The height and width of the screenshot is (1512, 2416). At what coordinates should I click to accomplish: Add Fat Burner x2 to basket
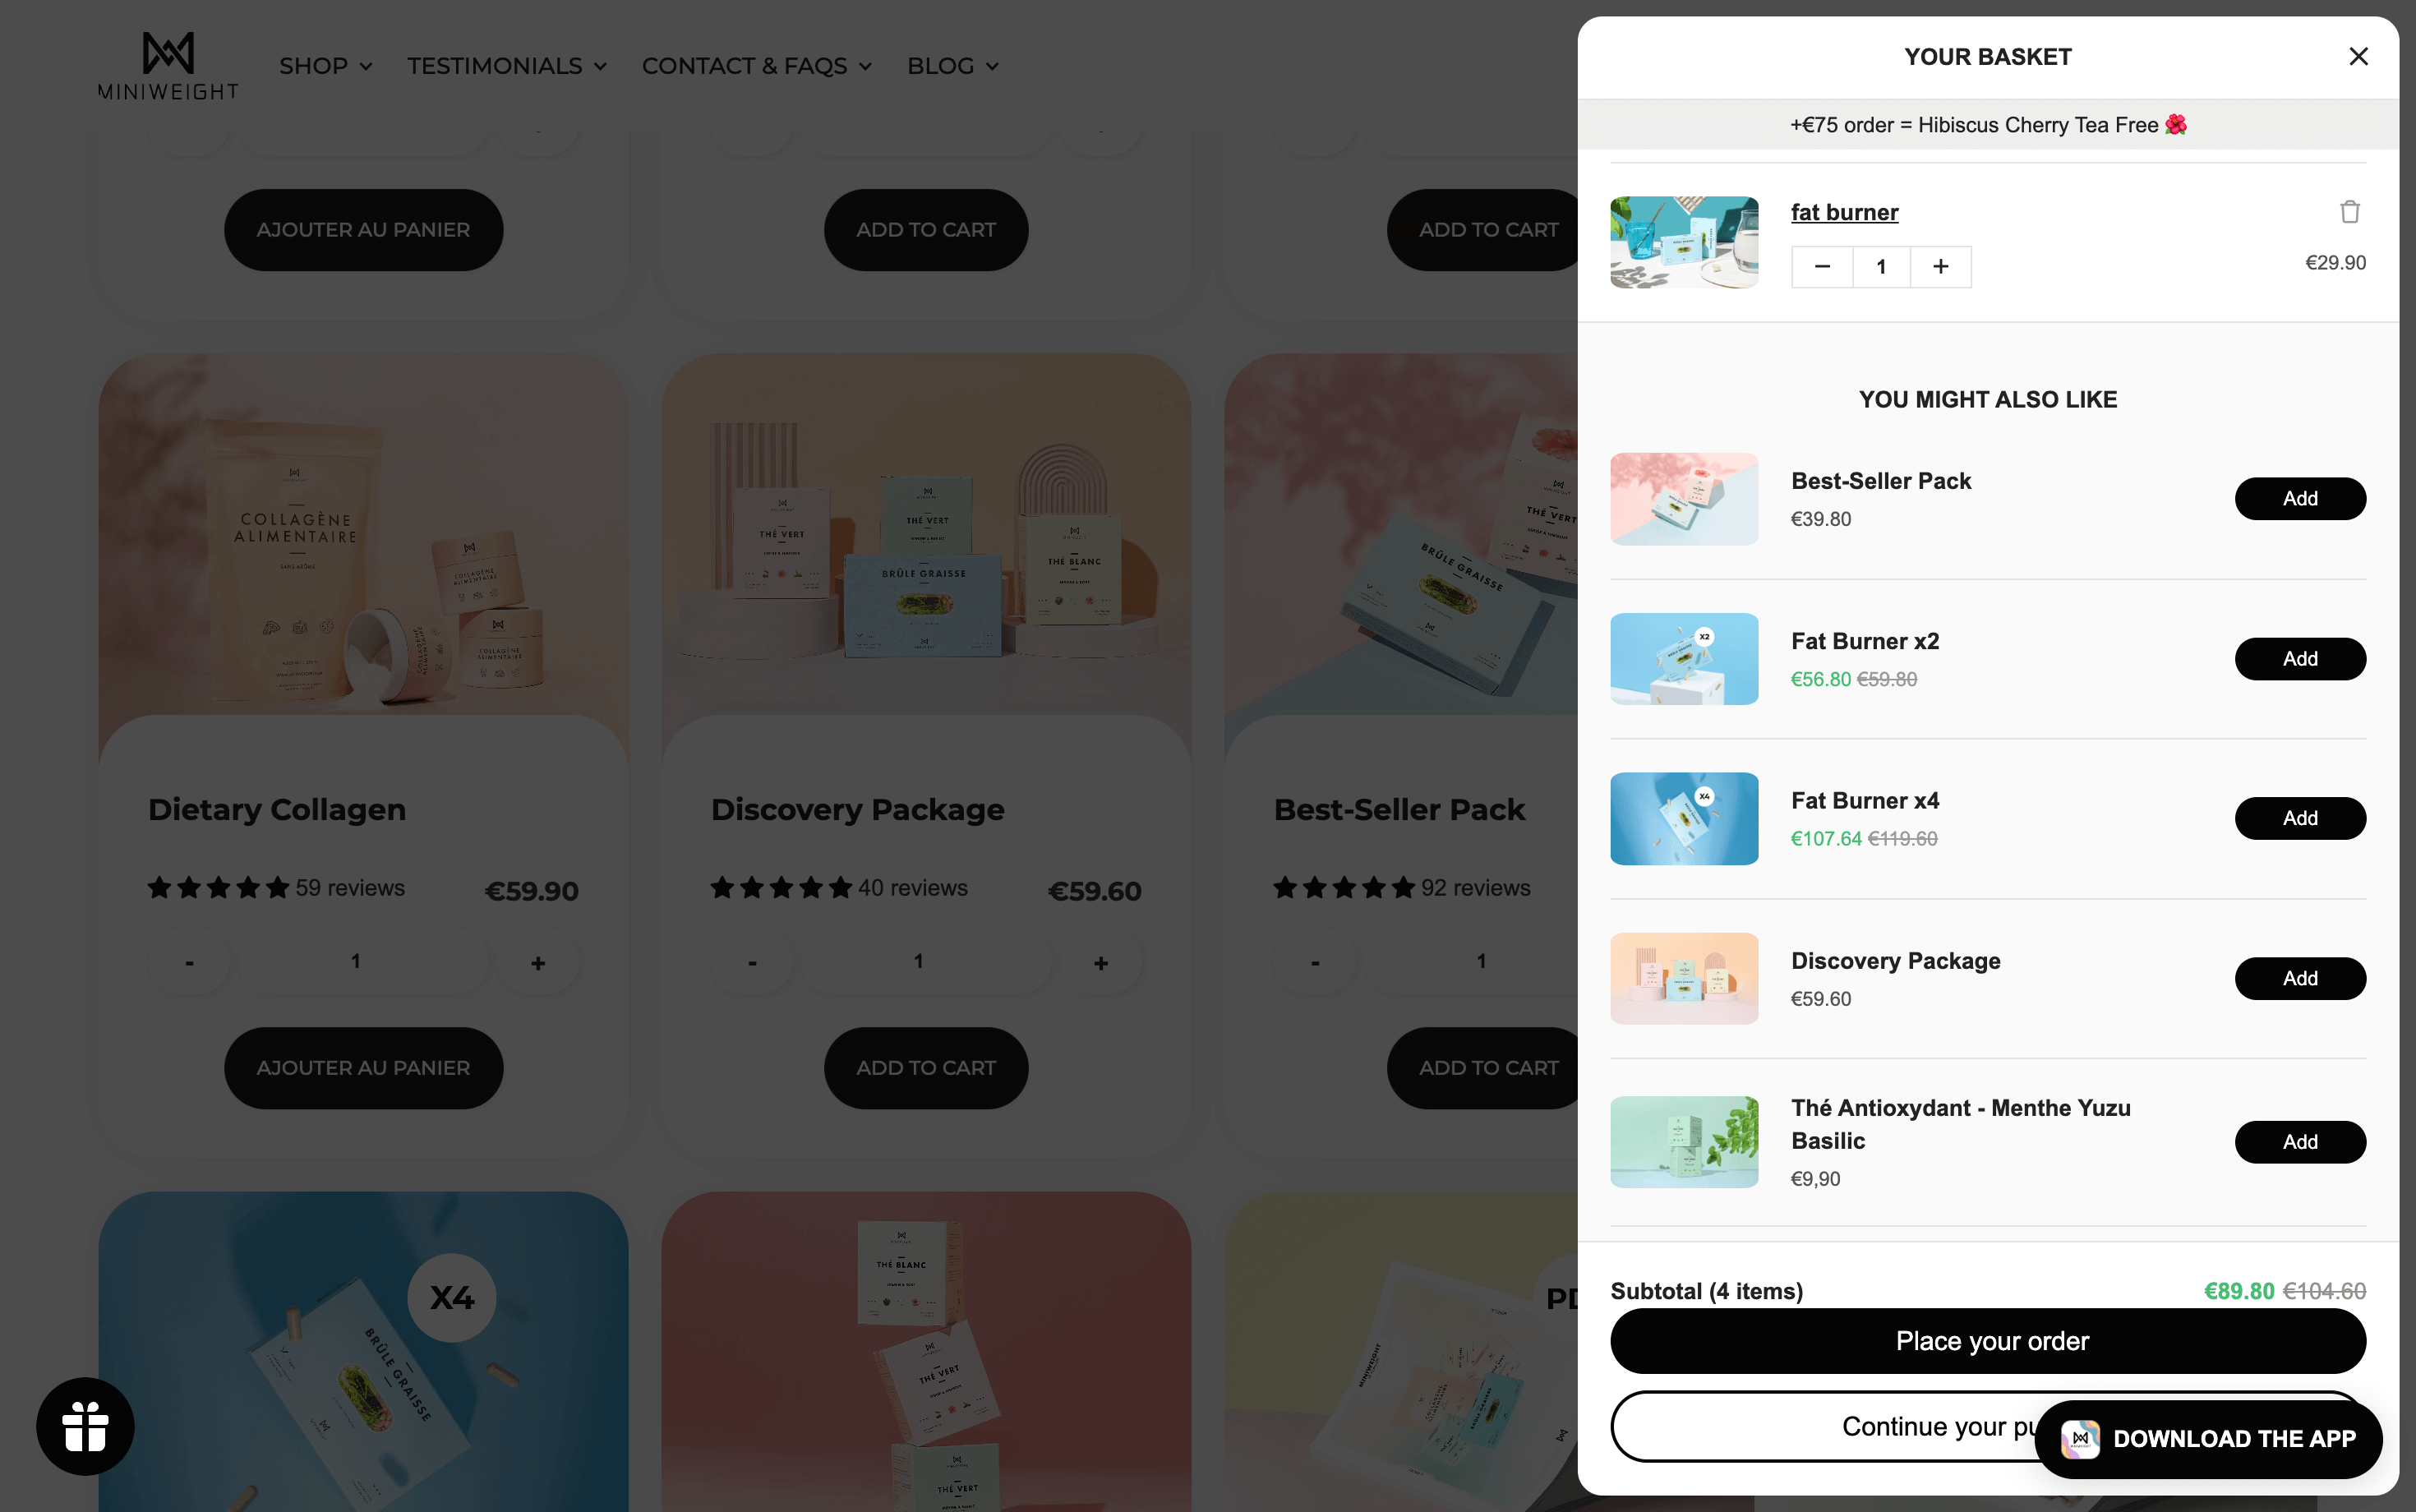coord(2299,658)
